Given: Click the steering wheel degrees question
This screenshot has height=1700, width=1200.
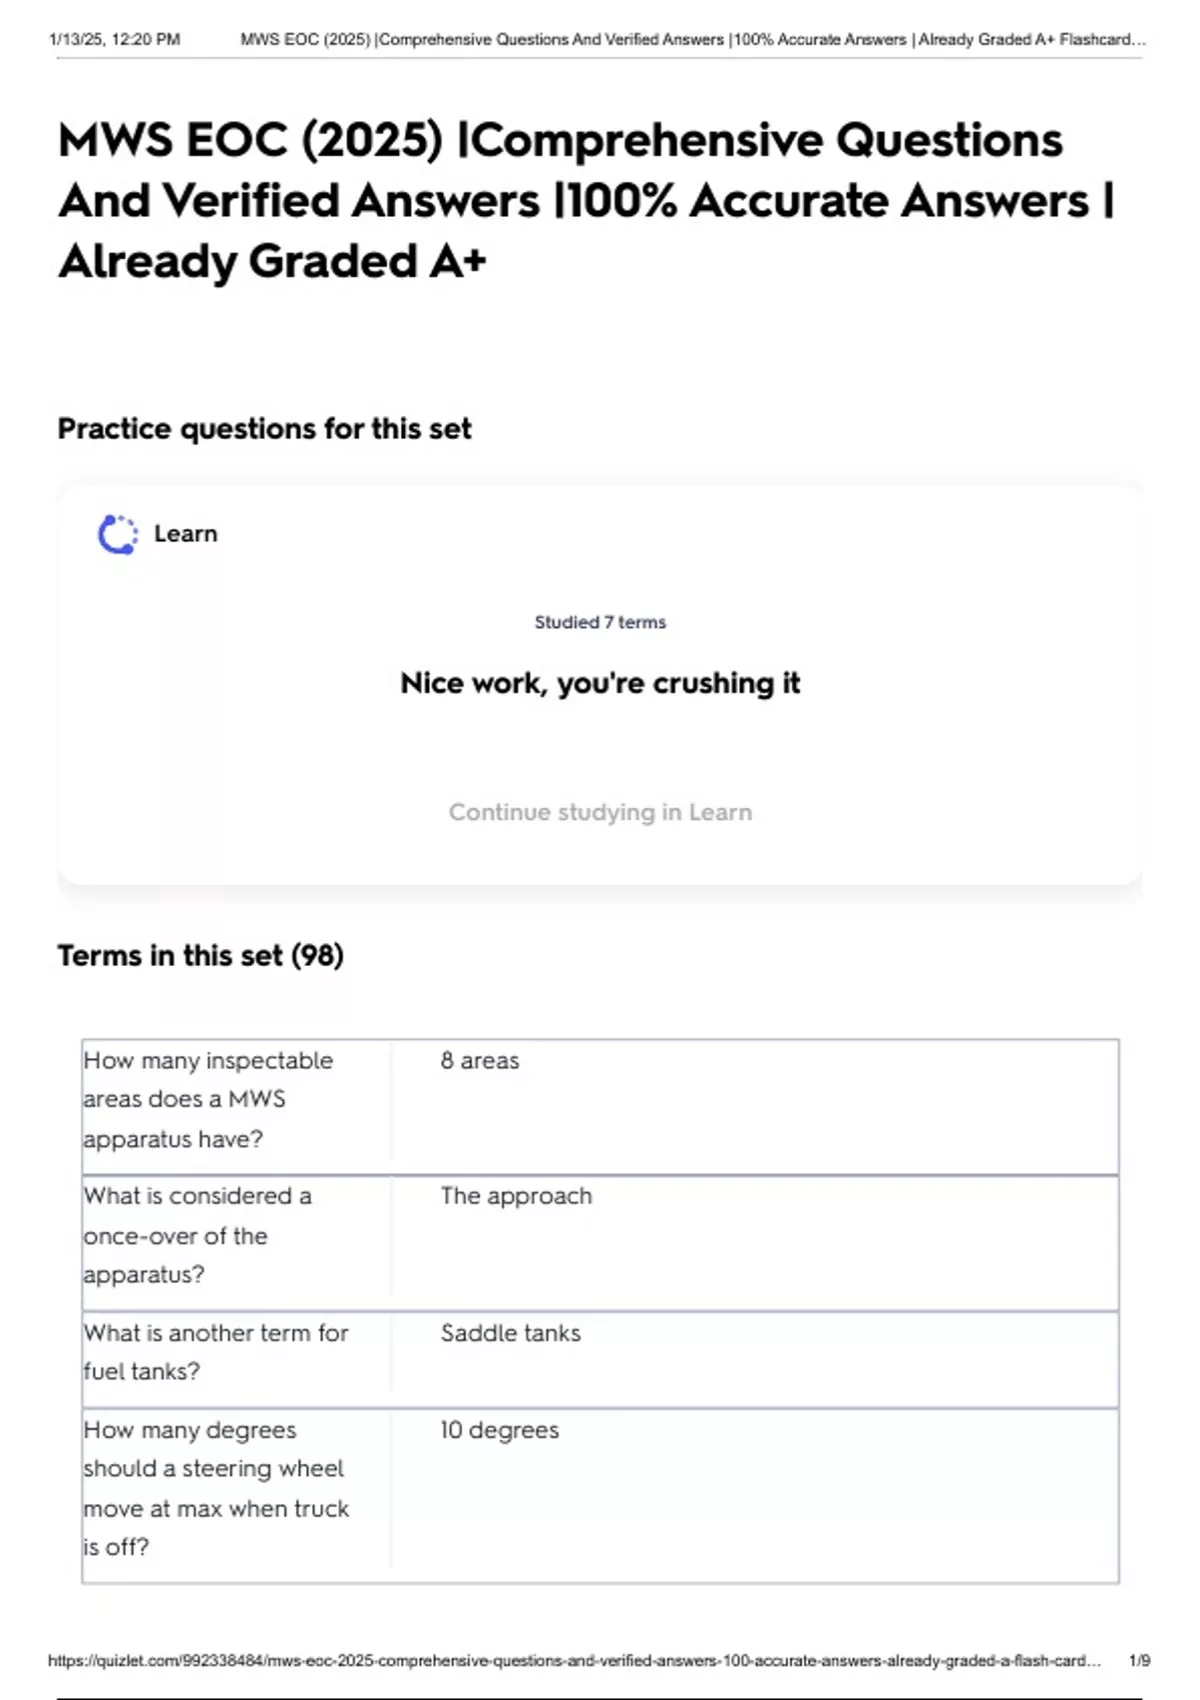Looking at the screenshot, I should coord(215,1488).
